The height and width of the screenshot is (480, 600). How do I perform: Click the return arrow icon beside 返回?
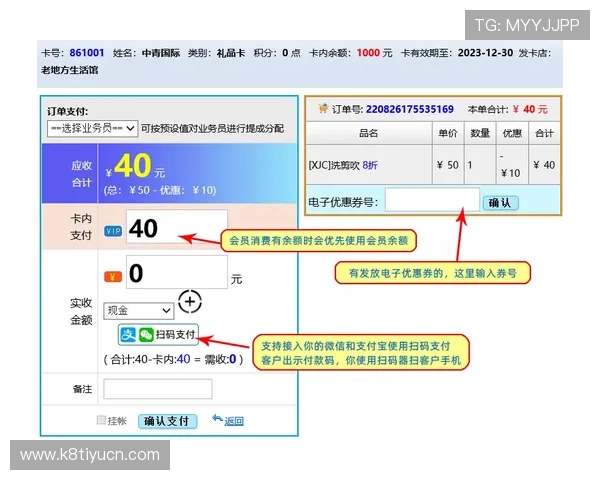click(217, 419)
